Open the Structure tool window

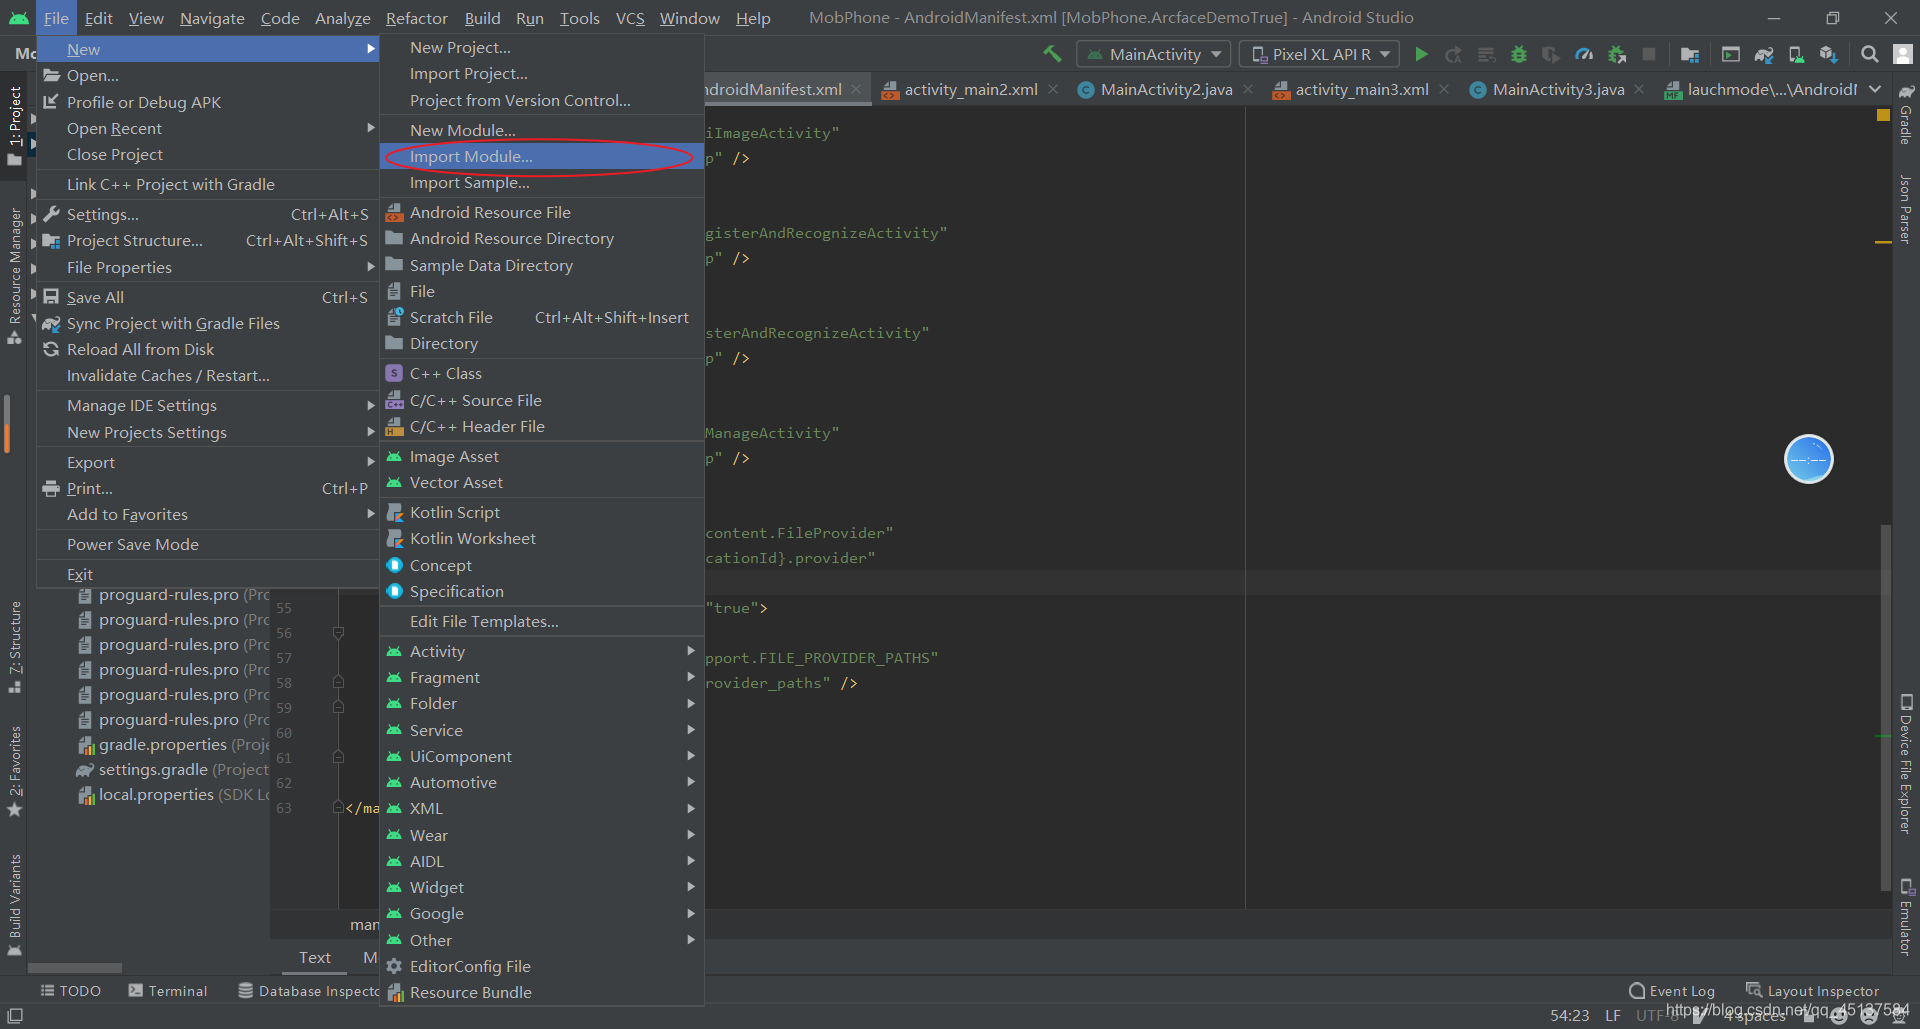click(15, 647)
